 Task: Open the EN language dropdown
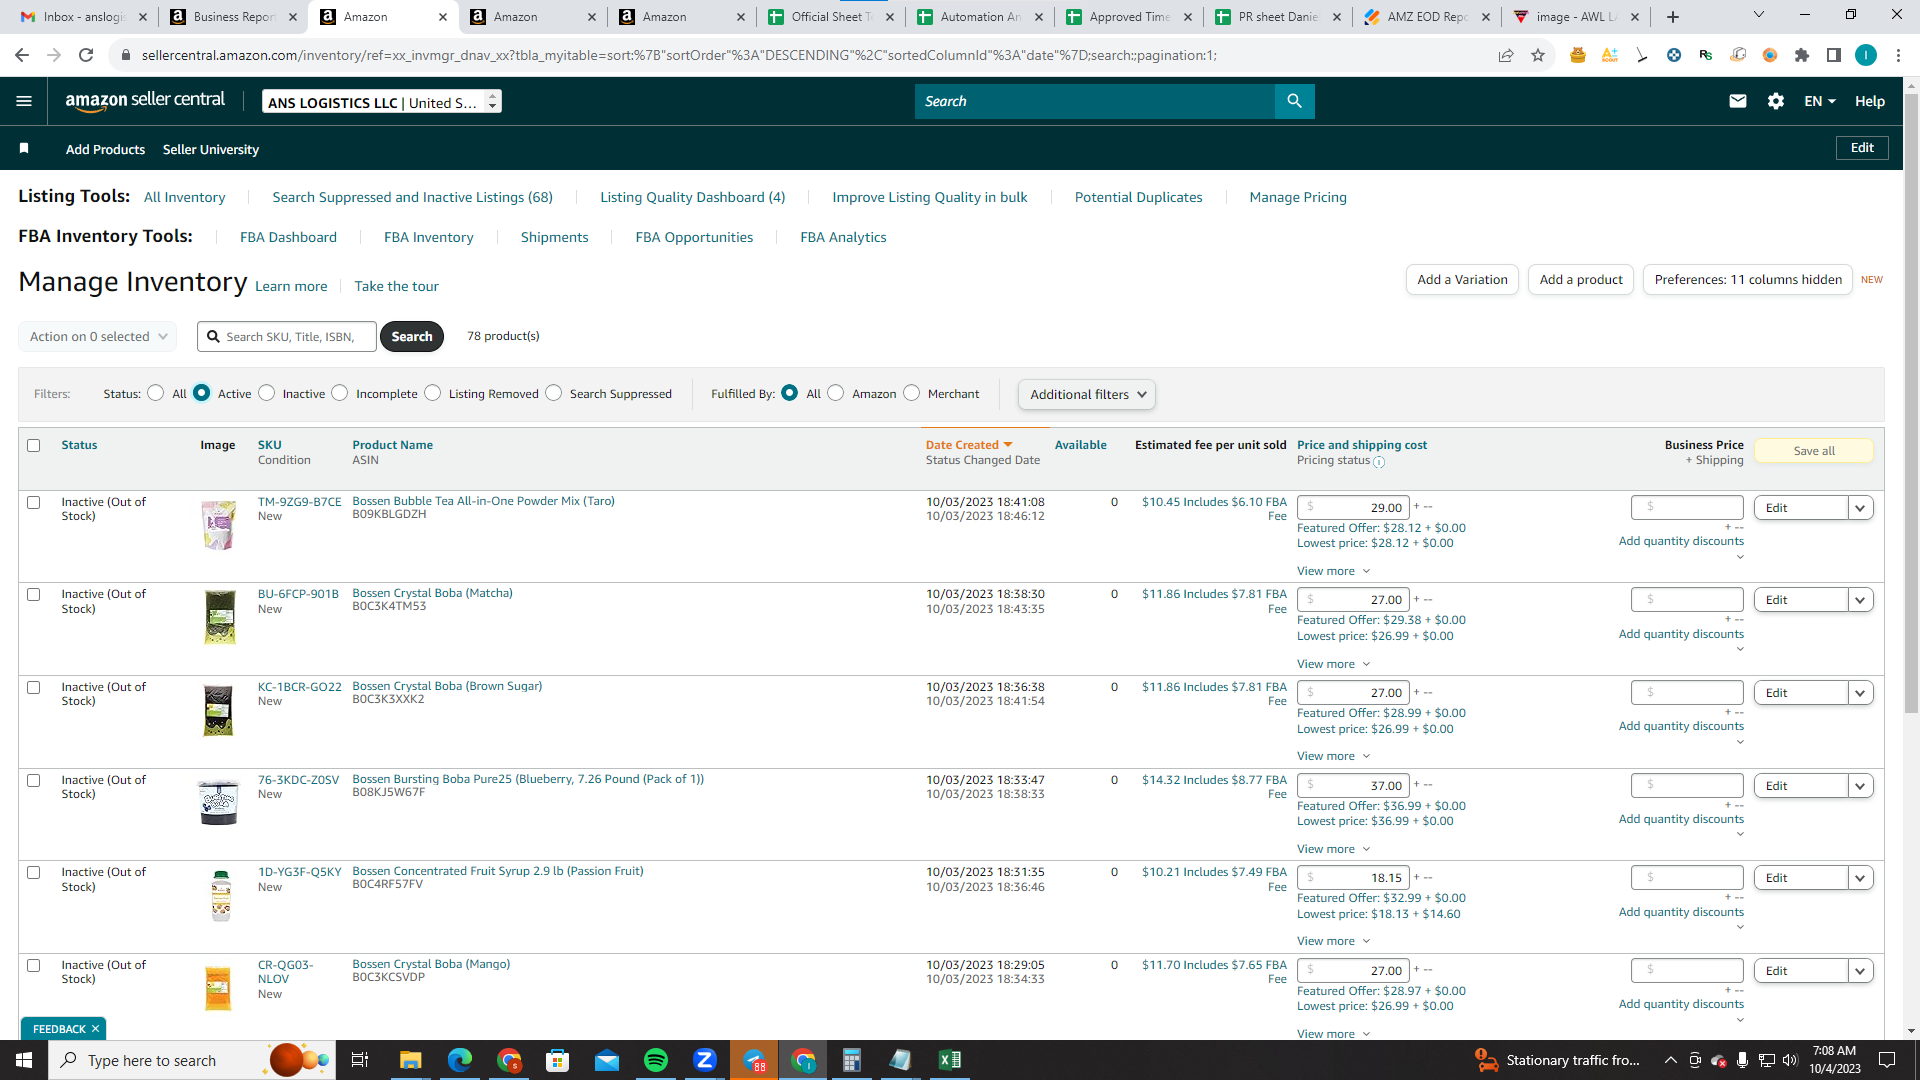coord(1820,101)
